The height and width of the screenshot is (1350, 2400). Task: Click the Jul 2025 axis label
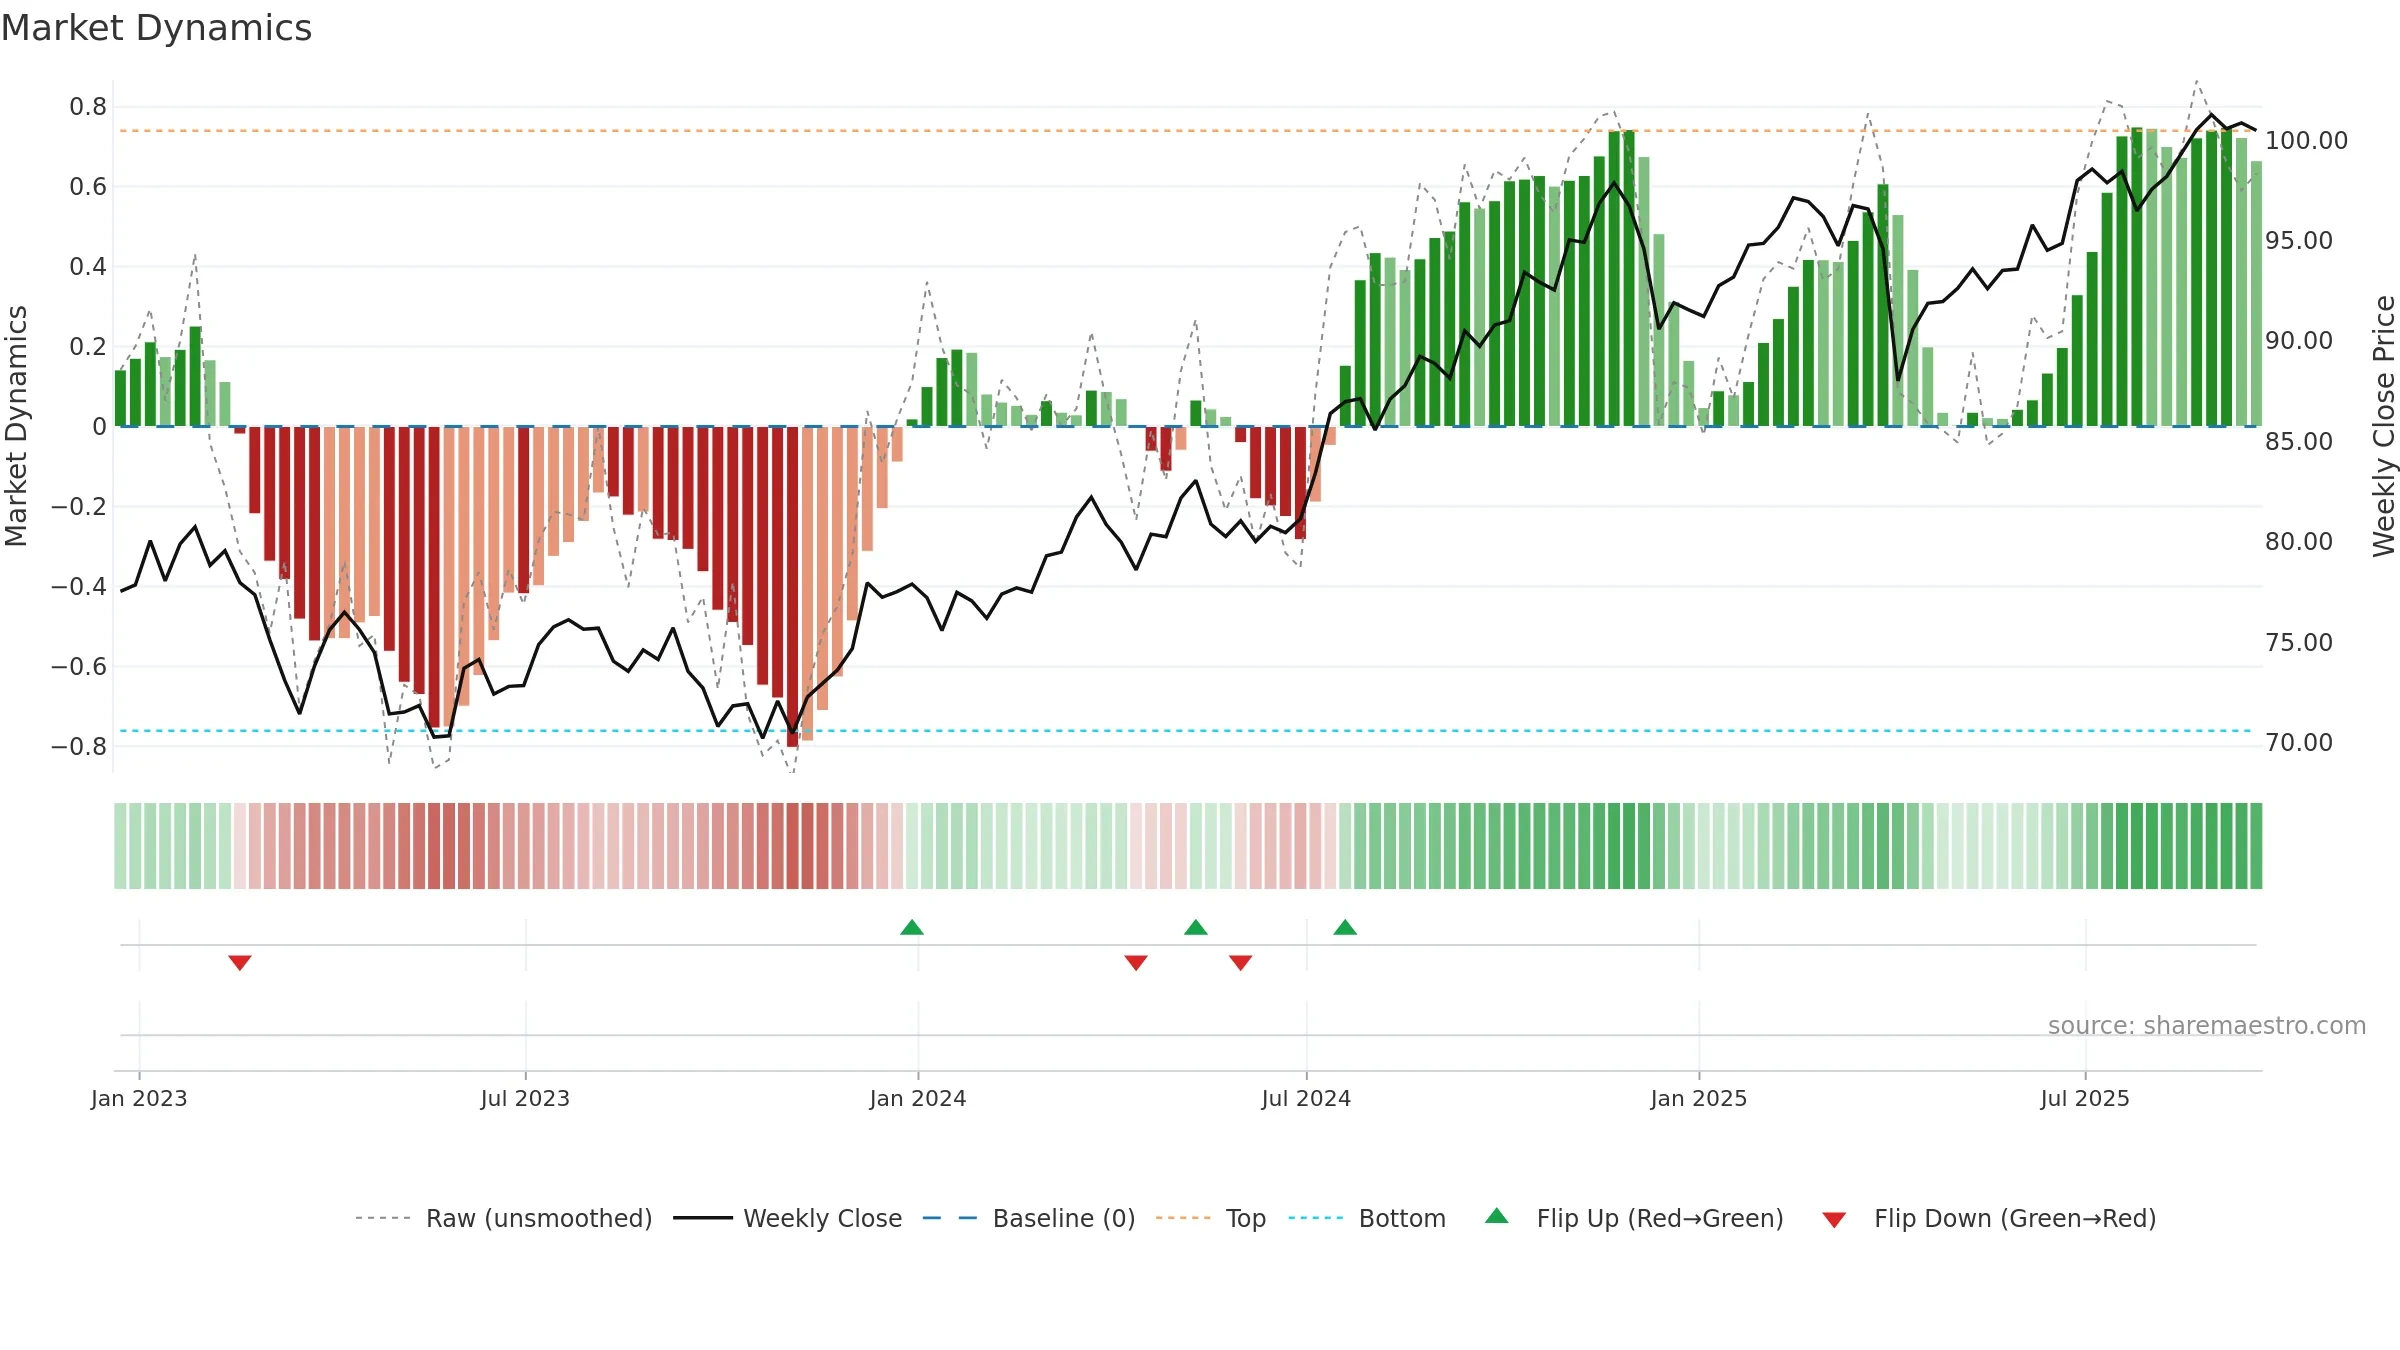[2085, 1098]
